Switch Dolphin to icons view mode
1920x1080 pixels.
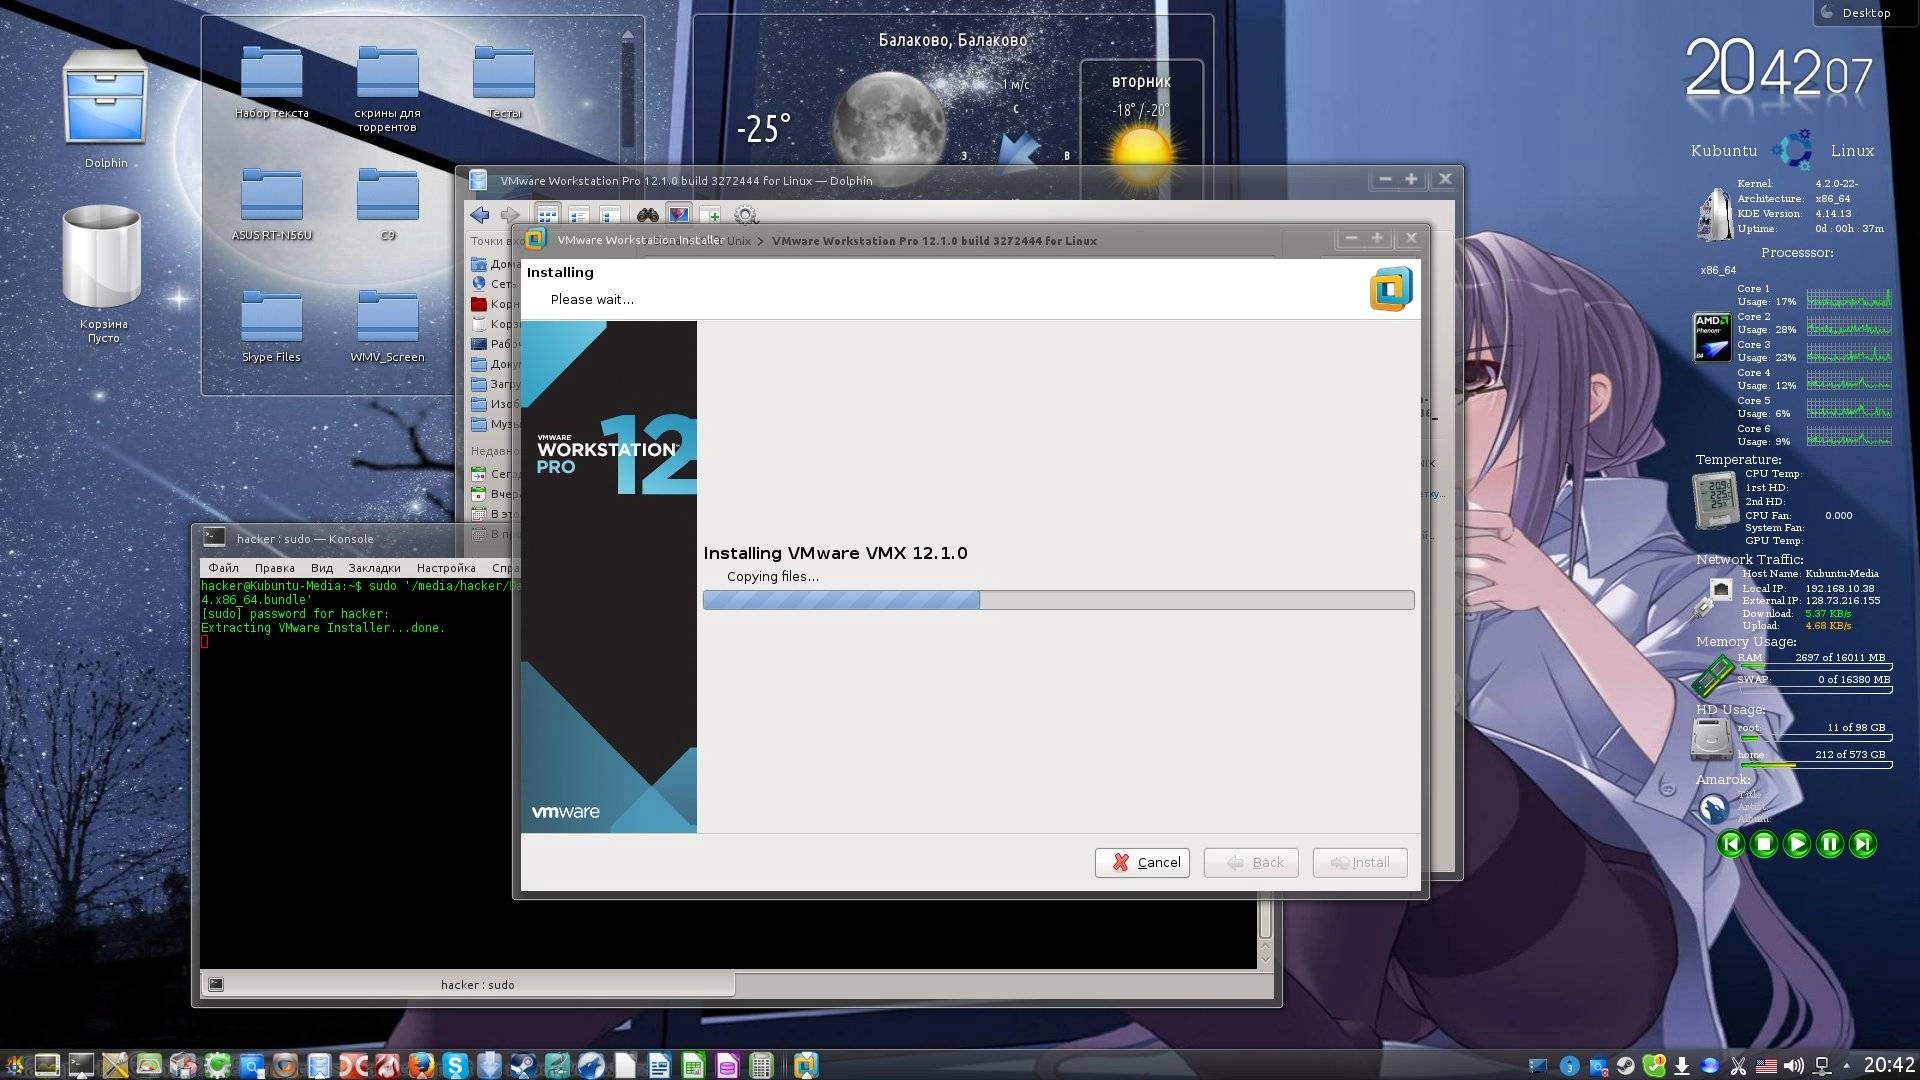[547, 215]
